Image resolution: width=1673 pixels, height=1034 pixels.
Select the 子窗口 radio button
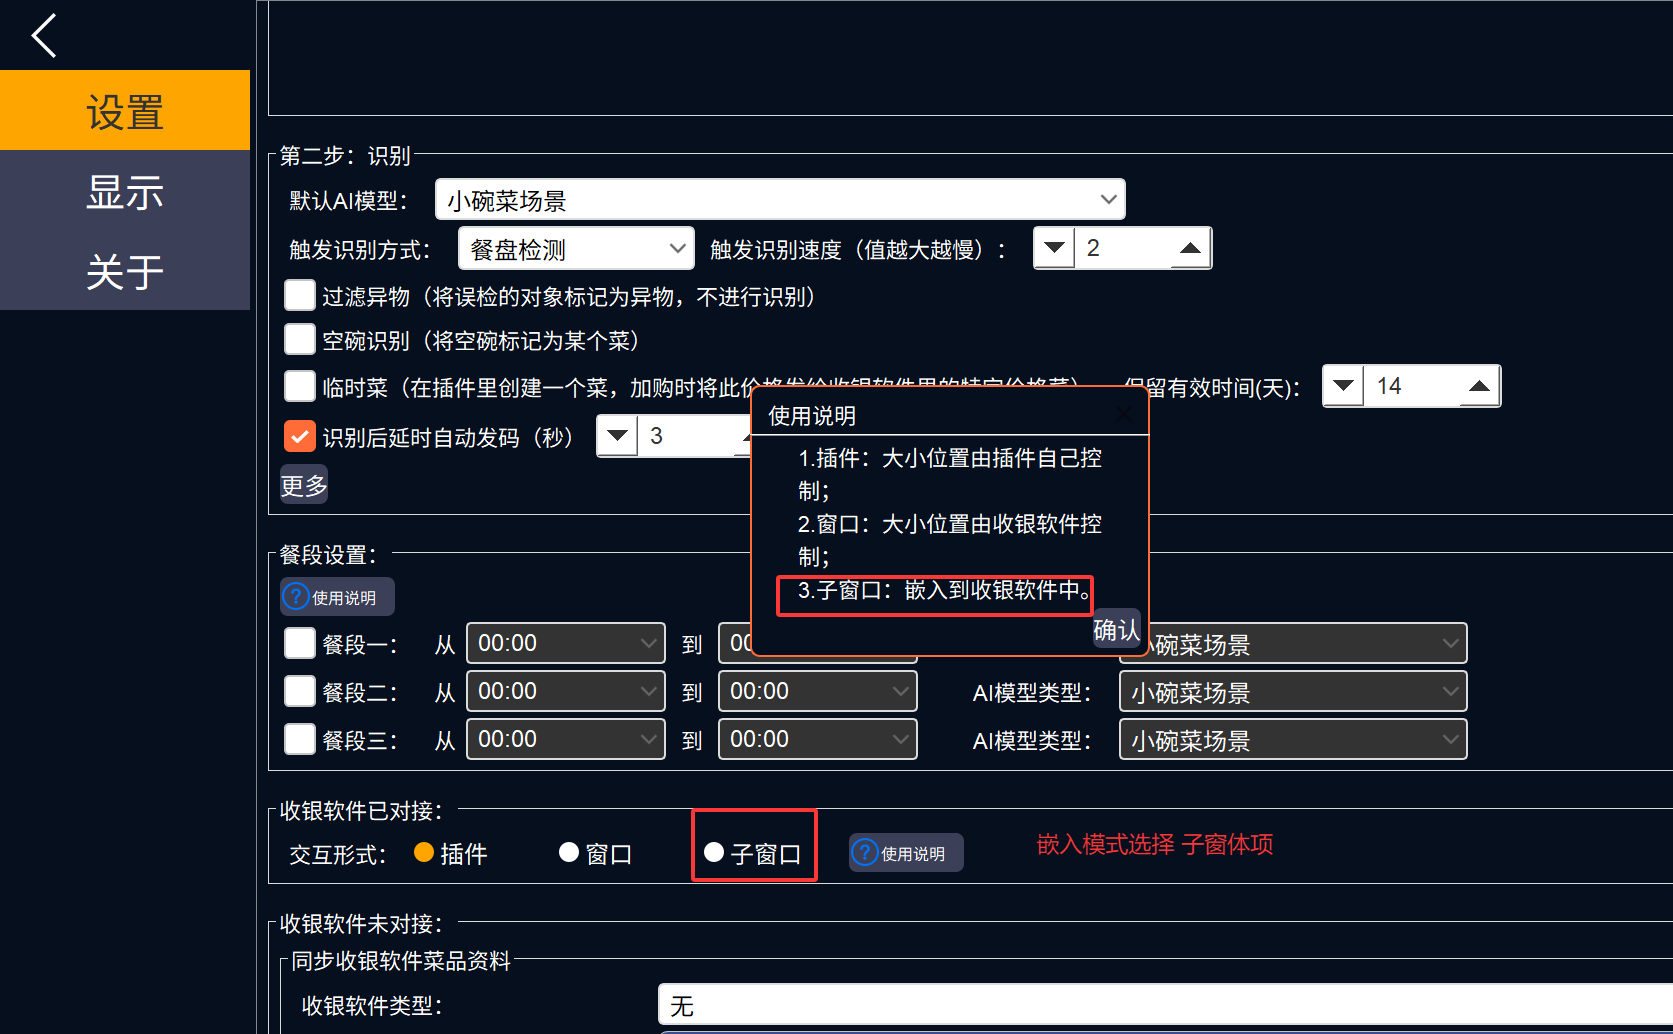click(x=714, y=853)
